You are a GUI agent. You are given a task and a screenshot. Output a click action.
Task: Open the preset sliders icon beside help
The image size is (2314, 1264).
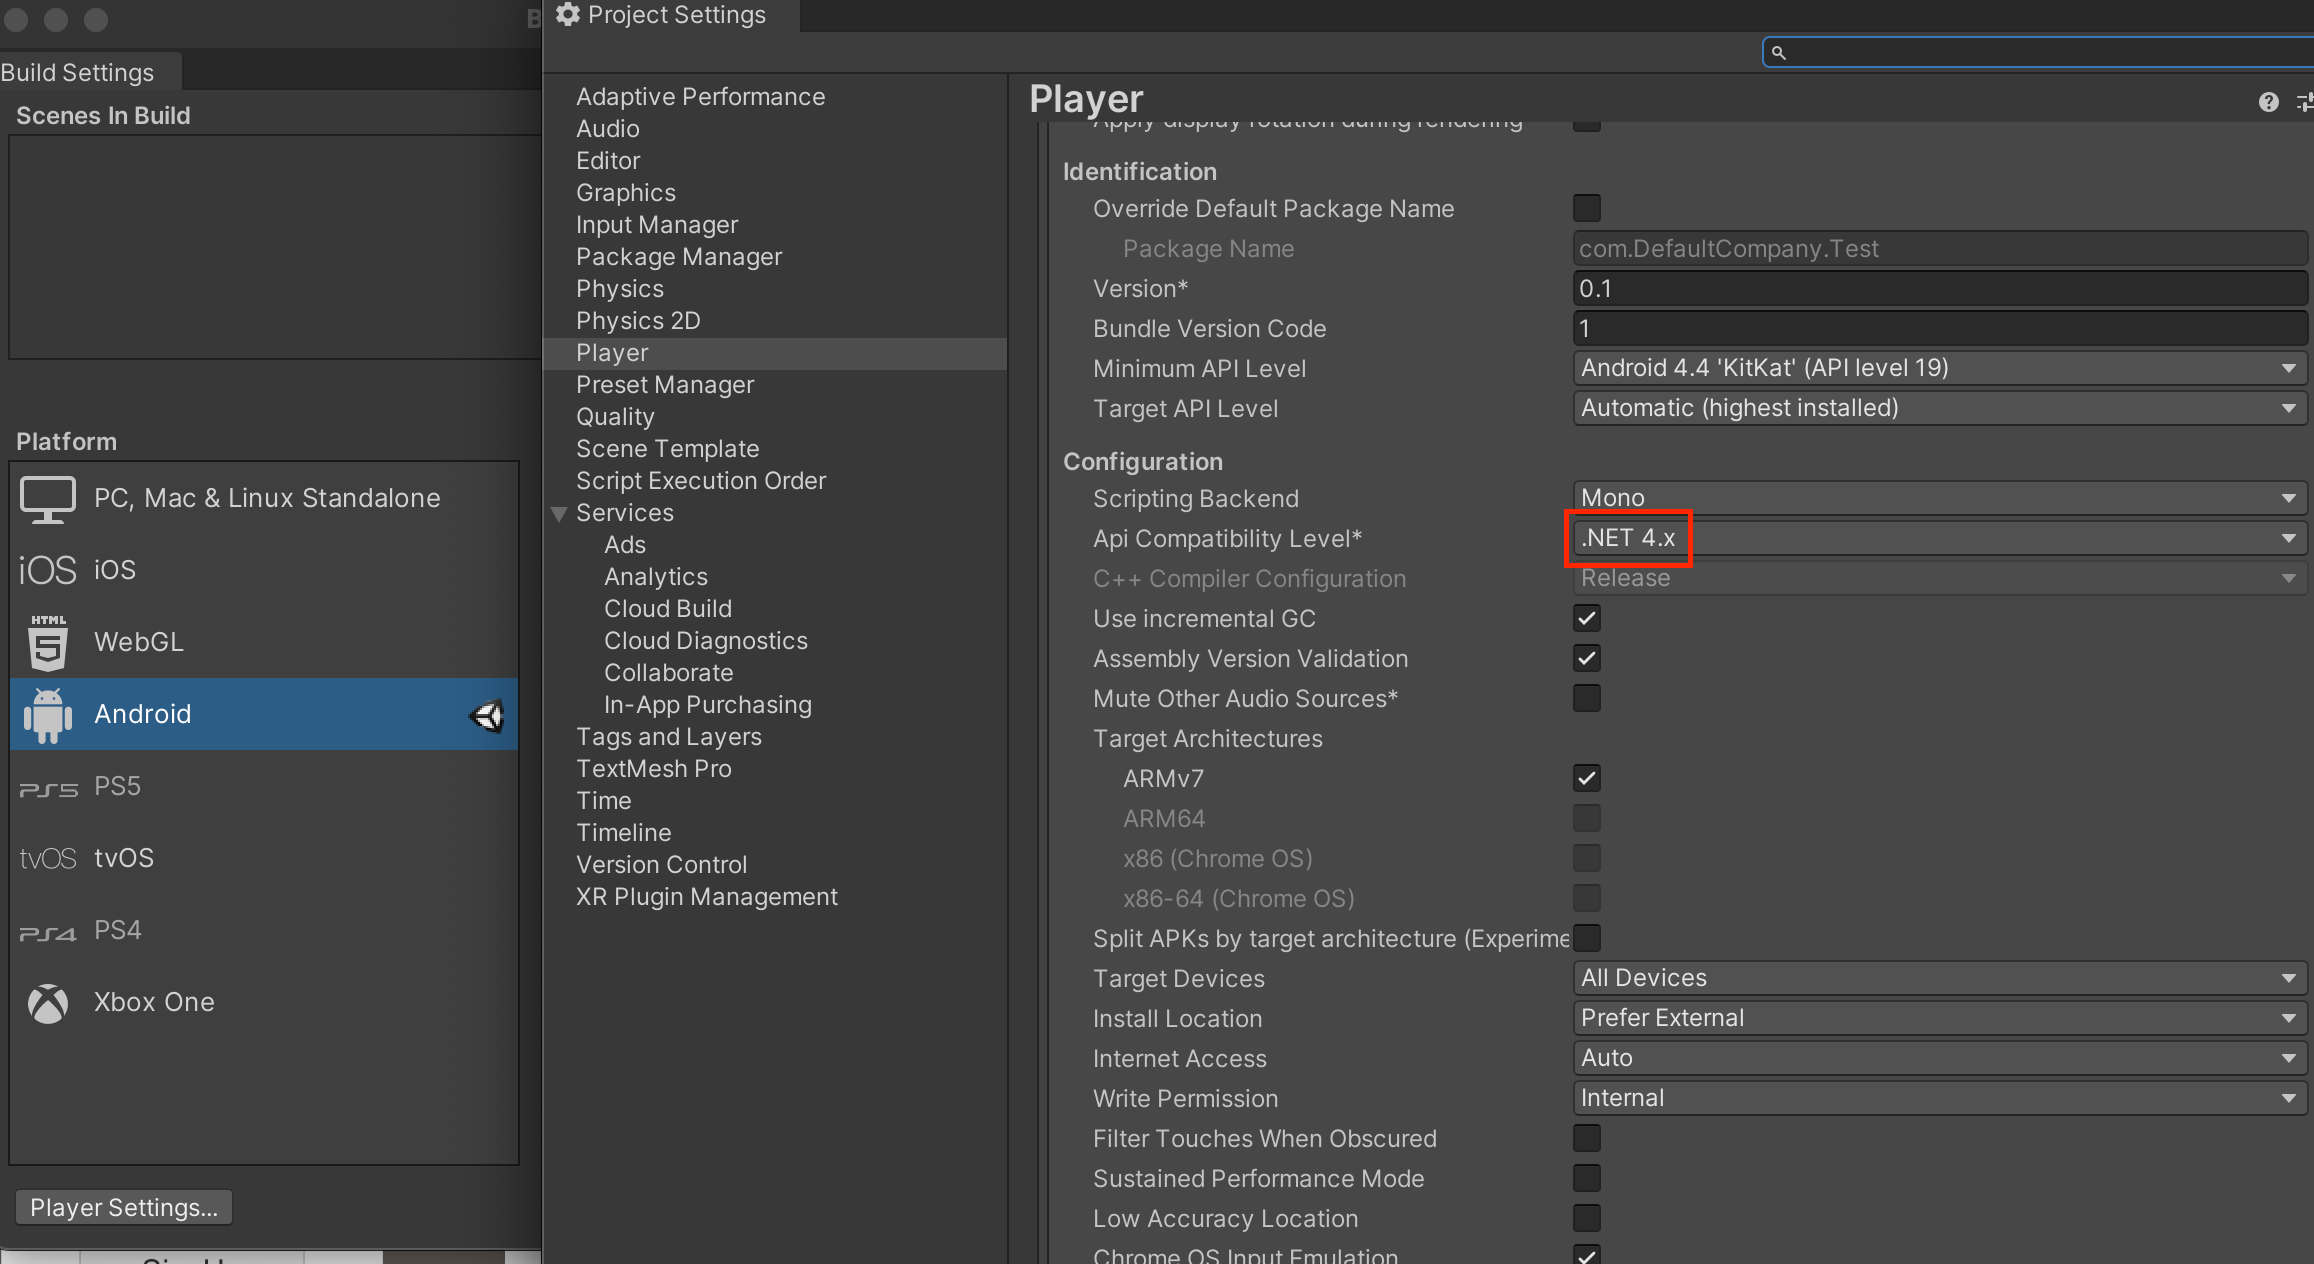point(2304,102)
